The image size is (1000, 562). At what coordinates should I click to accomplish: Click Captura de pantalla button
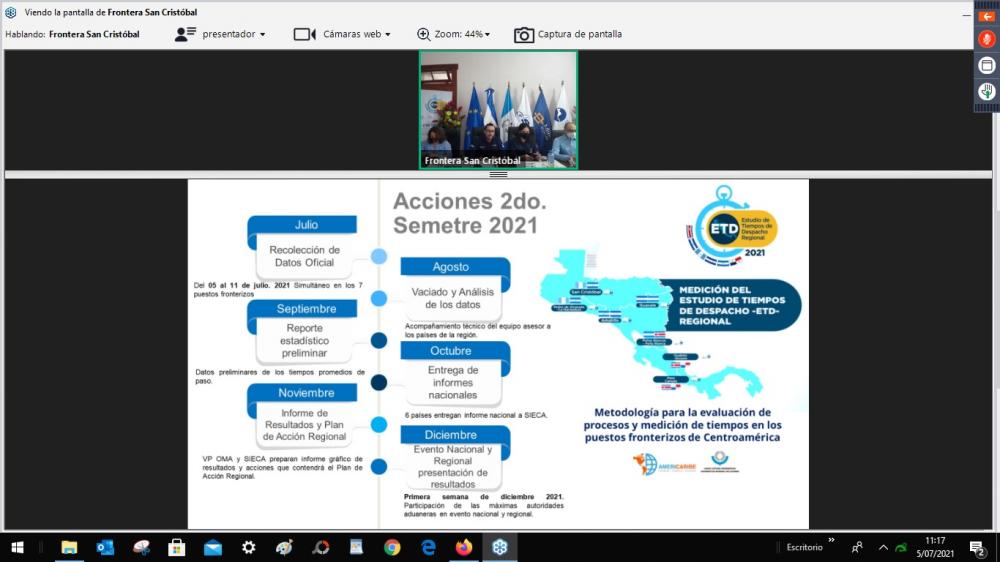(x=579, y=34)
